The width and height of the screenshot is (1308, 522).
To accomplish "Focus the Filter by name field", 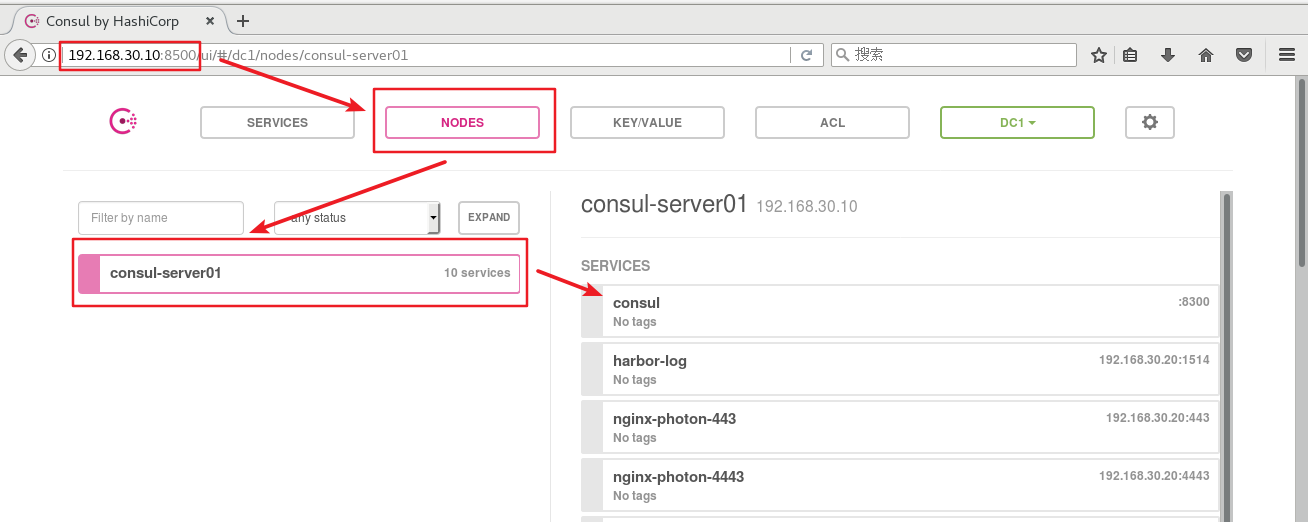I will click(161, 217).
